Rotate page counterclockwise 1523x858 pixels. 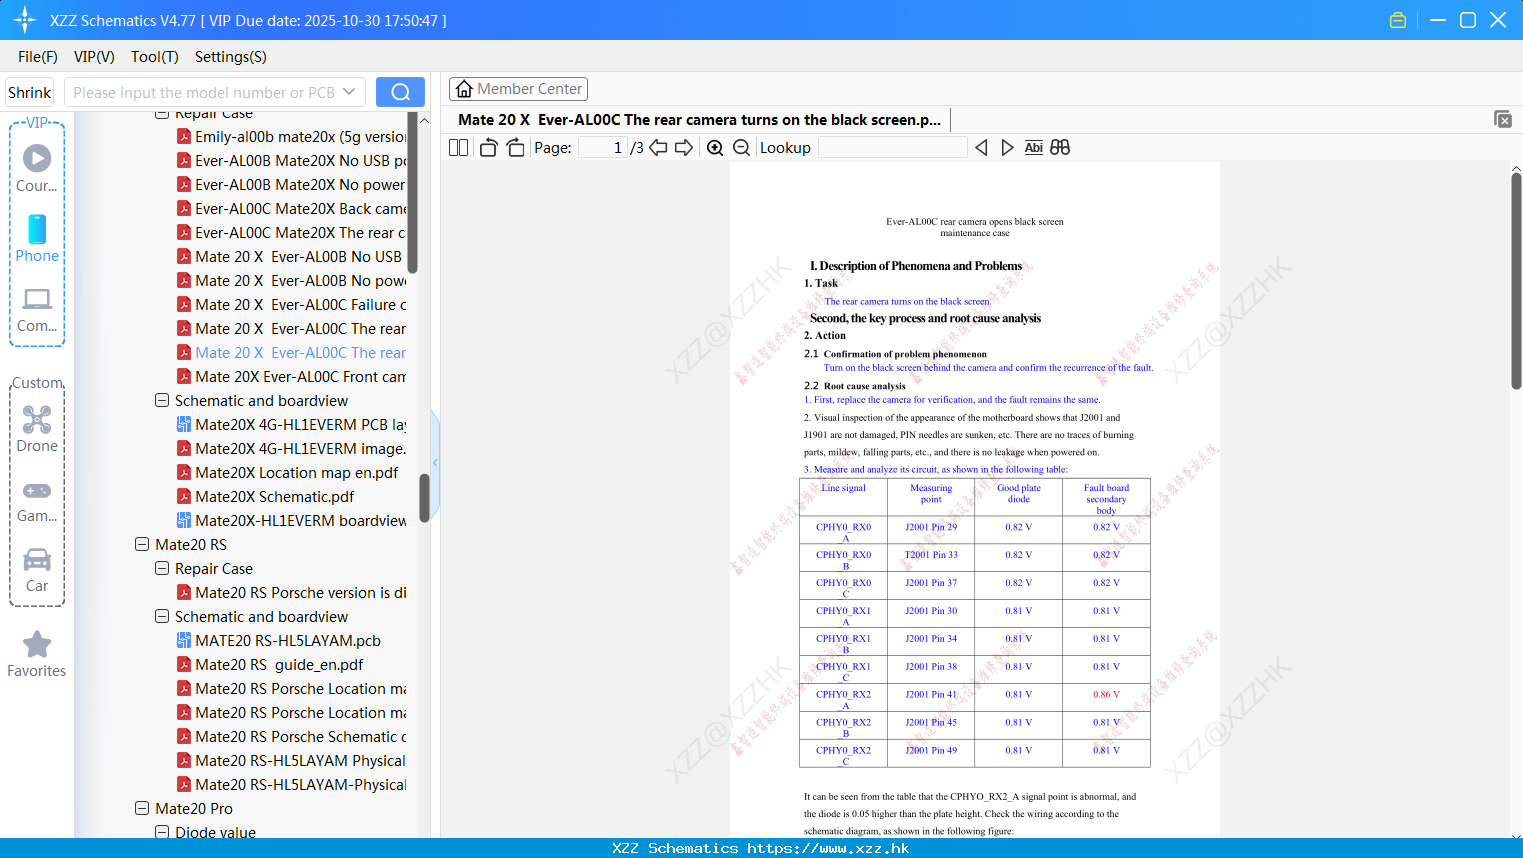[489, 147]
